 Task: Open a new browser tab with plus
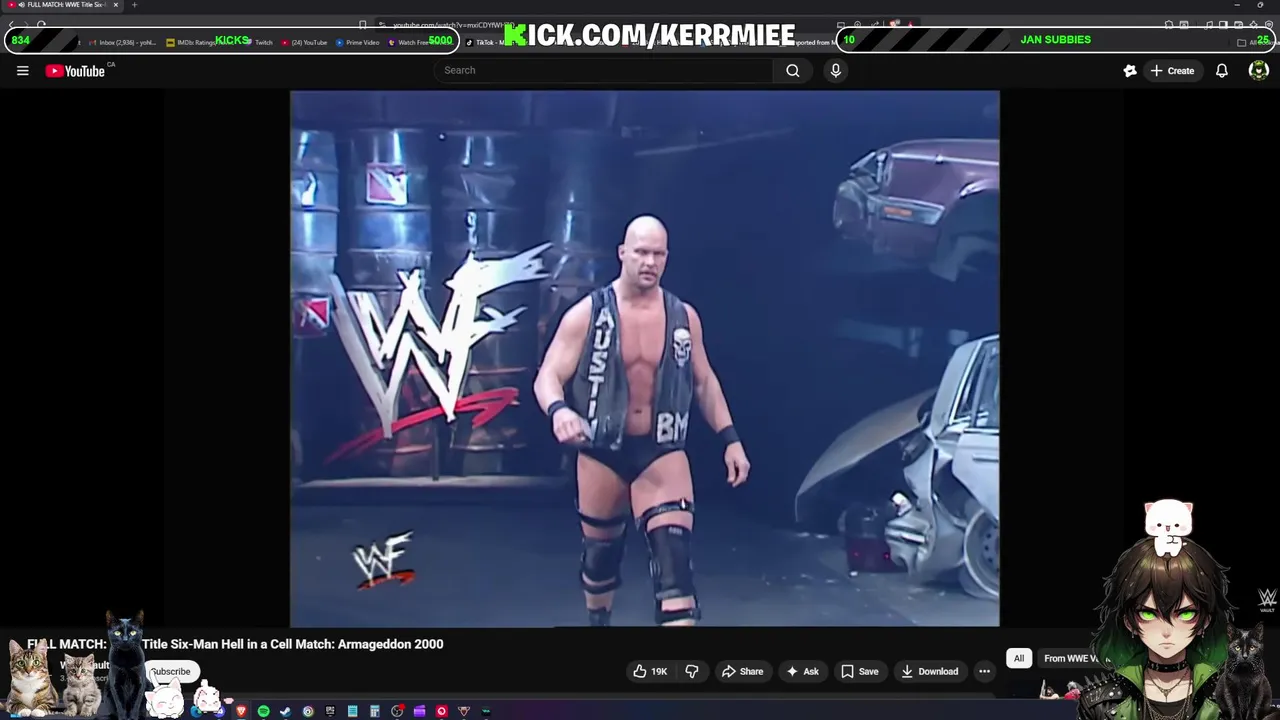134,5
